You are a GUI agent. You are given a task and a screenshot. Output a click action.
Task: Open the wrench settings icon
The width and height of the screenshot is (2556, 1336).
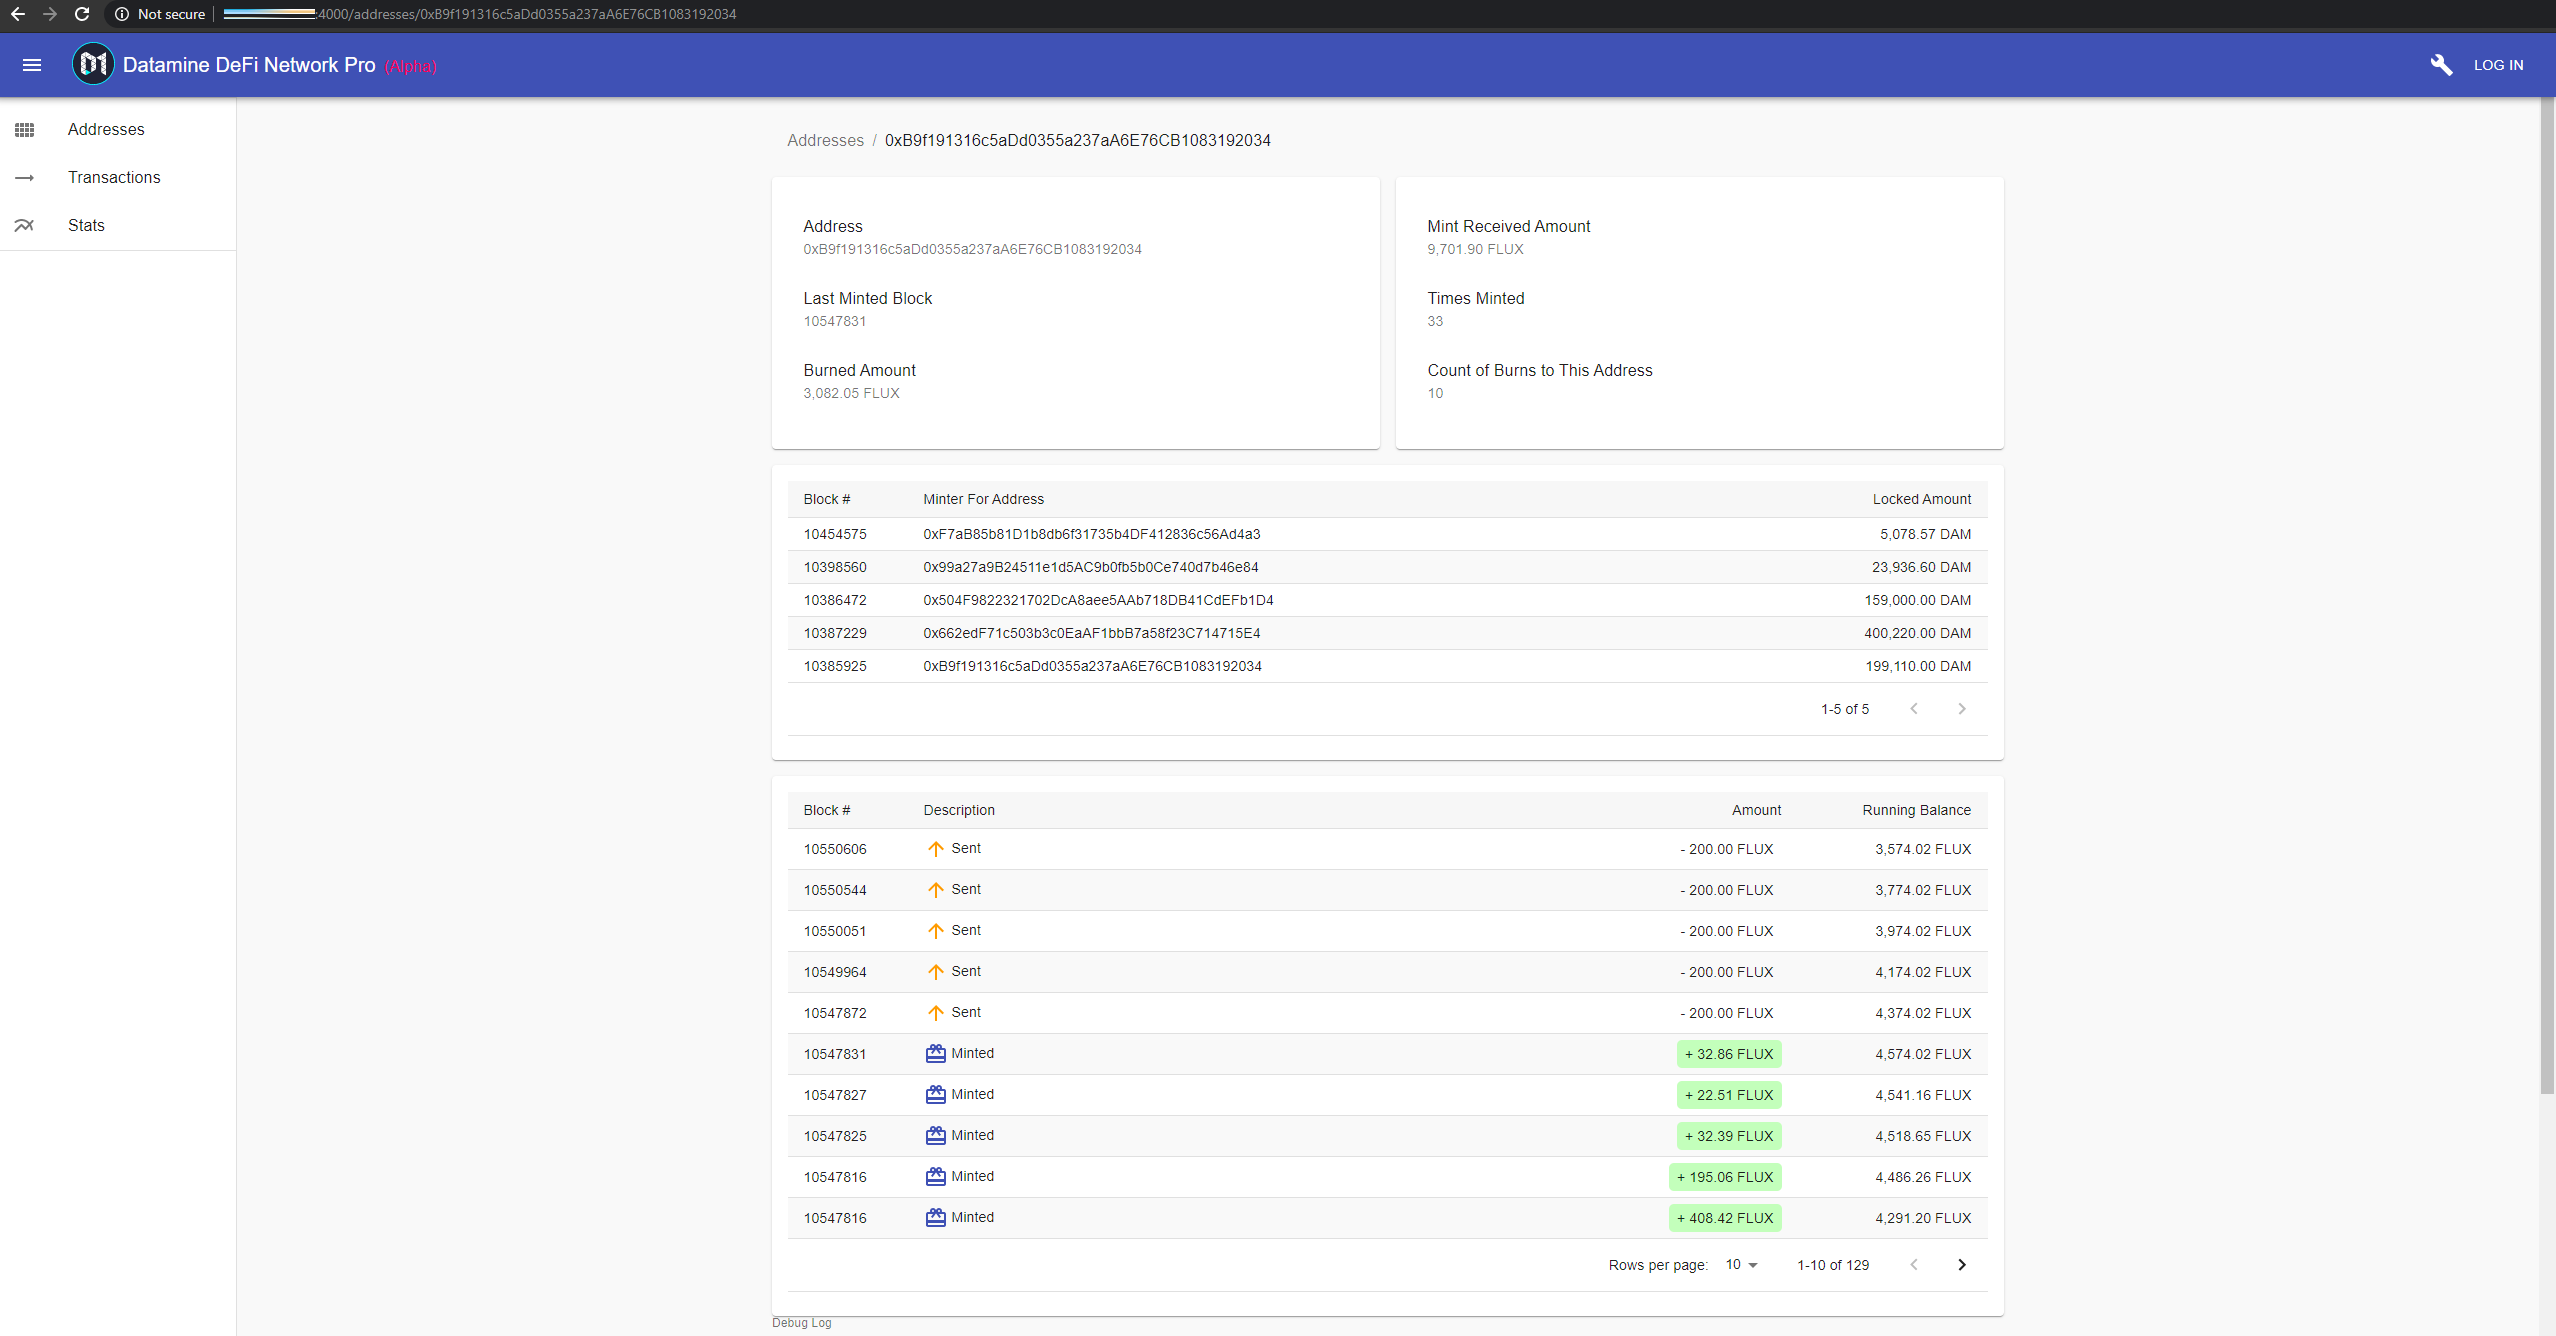[x=2441, y=65]
